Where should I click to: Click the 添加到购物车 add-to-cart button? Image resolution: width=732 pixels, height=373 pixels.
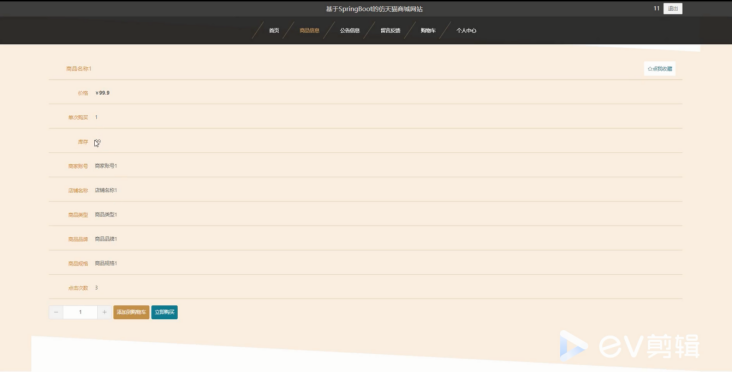(131, 312)
